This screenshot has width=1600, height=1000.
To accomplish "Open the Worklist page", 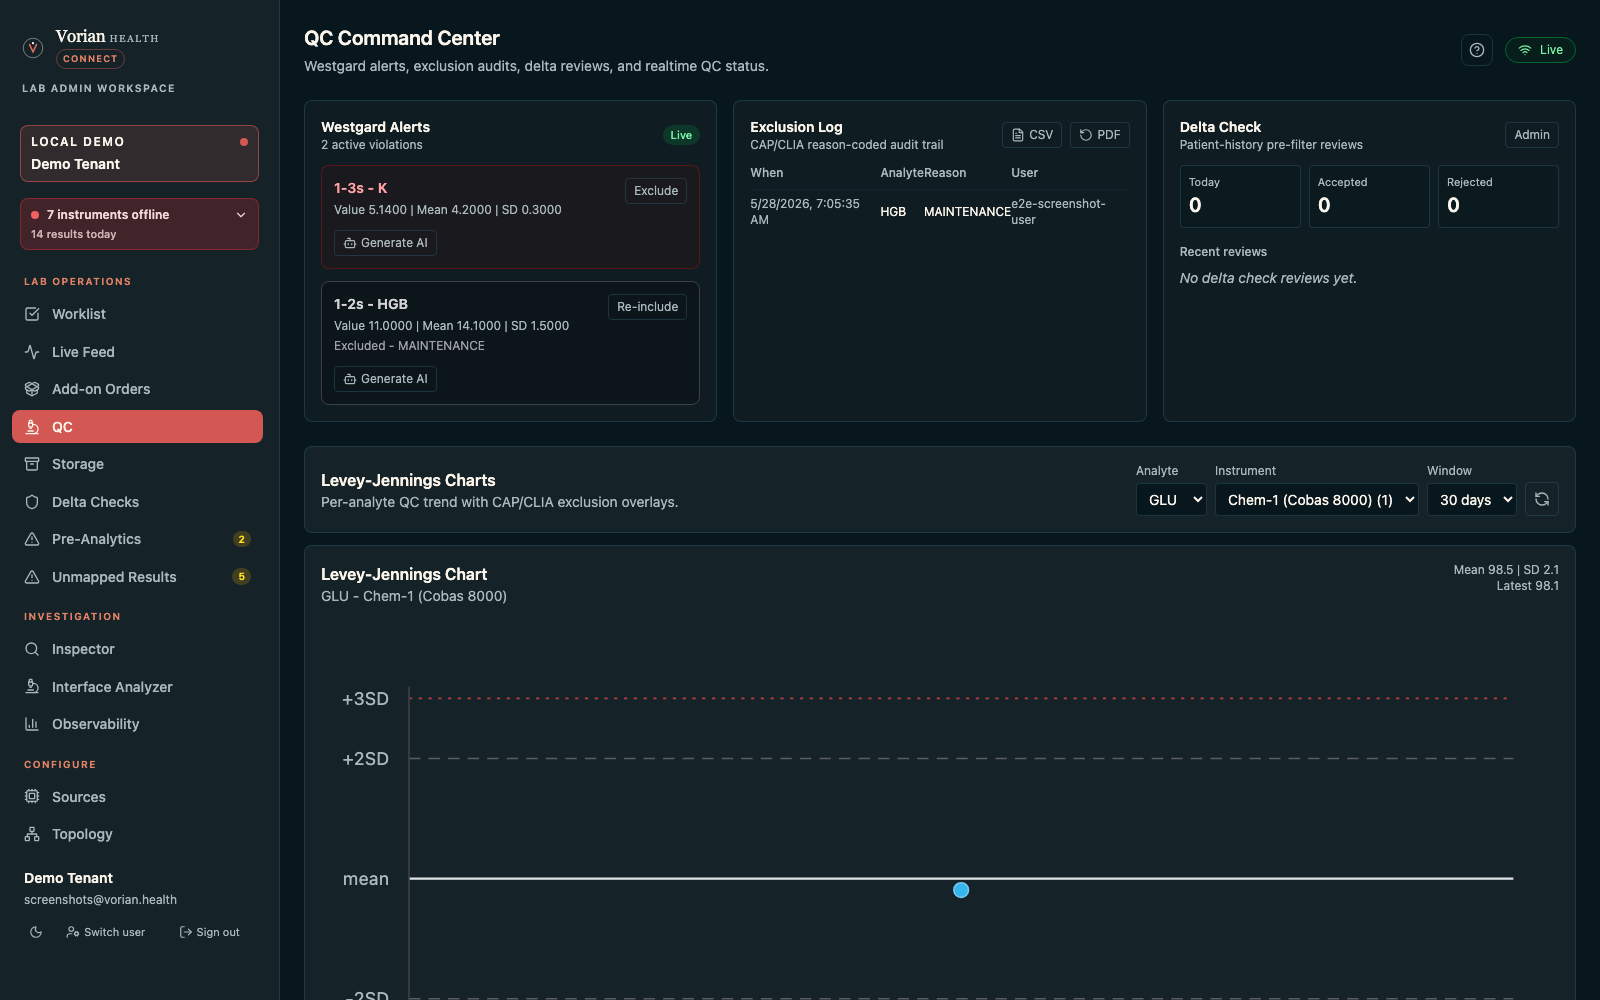I will pos(137,314).
